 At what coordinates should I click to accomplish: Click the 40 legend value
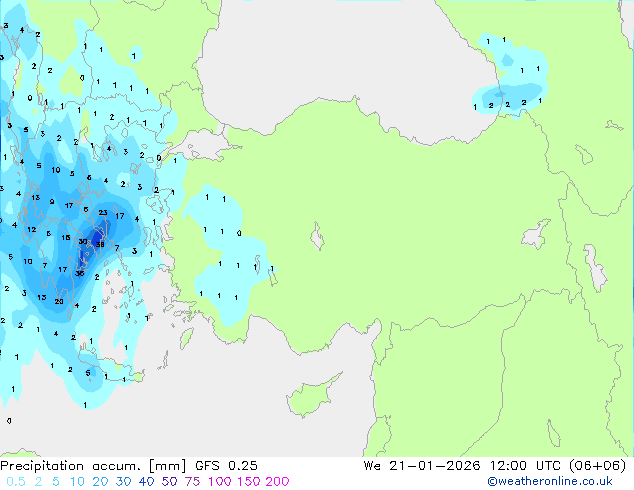coord(146,482)
